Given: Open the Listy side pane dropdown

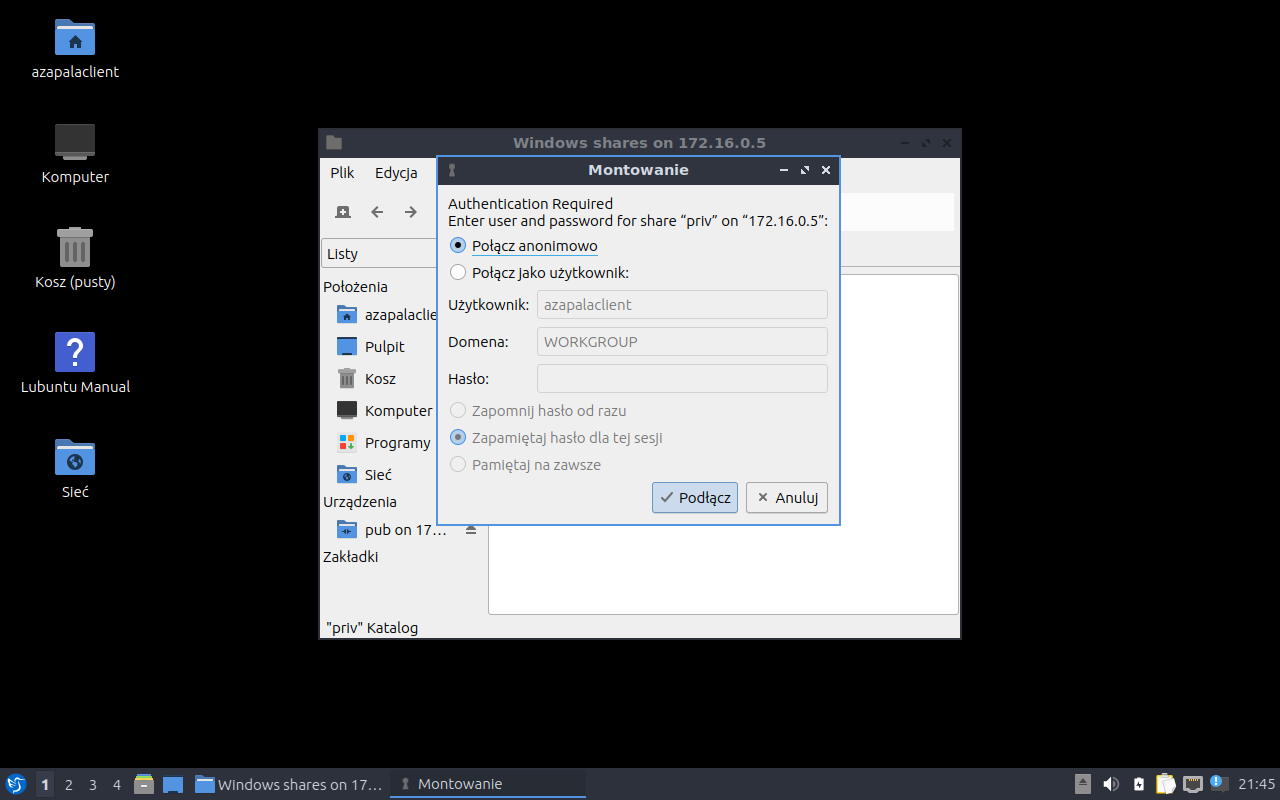Looking at the screenshot, I should [x=380, y=254].
